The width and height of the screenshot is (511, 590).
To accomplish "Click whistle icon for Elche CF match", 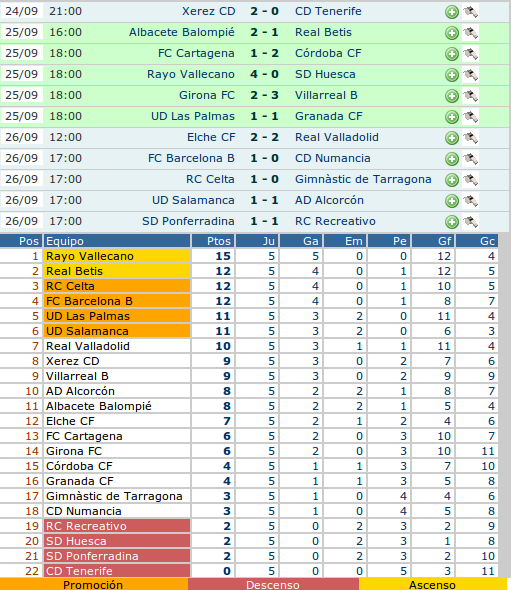I will [470, 138].
